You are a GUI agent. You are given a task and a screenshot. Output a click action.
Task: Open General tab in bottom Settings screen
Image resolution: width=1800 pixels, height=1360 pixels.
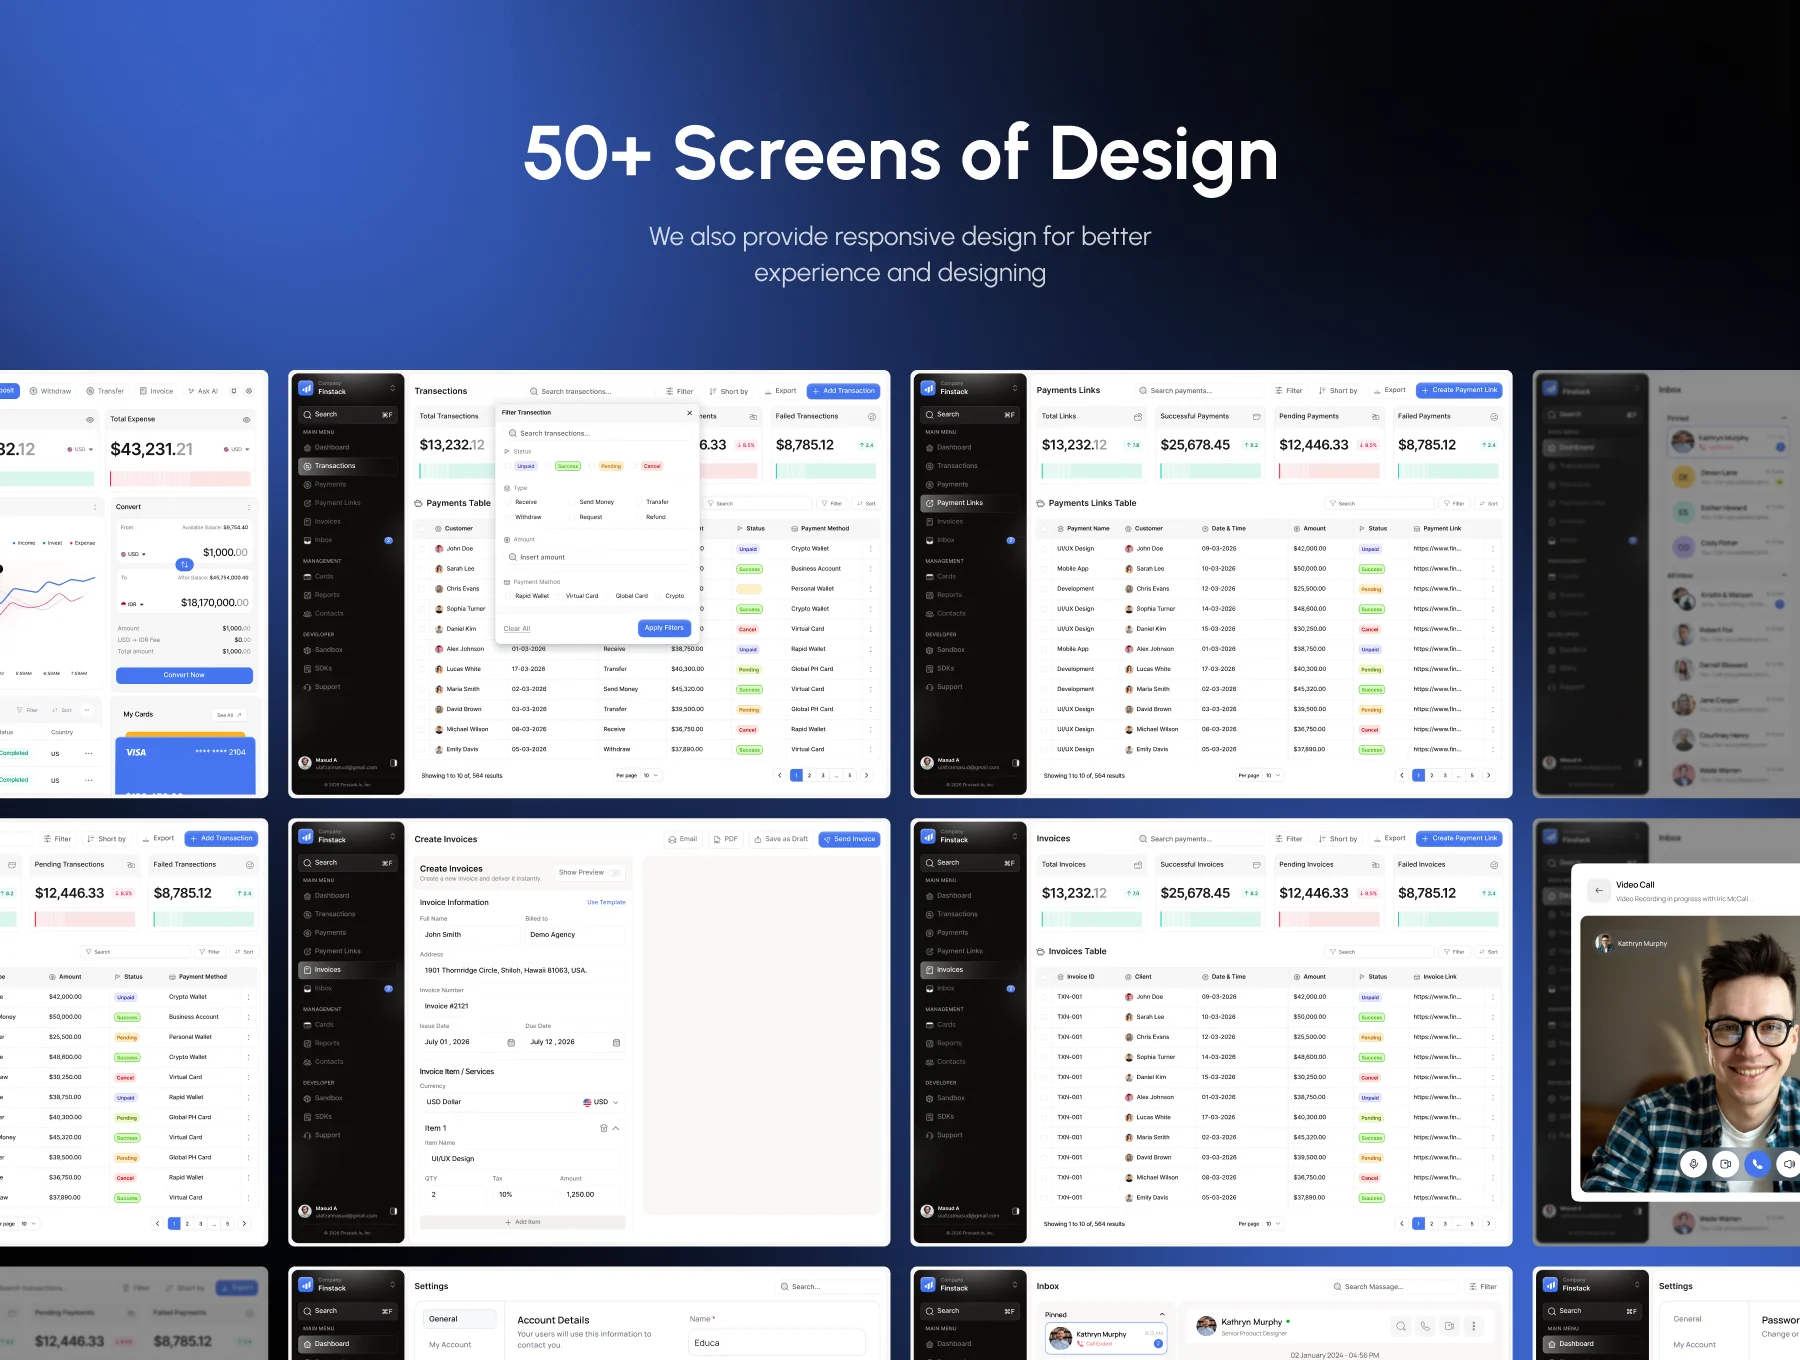click(460, 1319)
